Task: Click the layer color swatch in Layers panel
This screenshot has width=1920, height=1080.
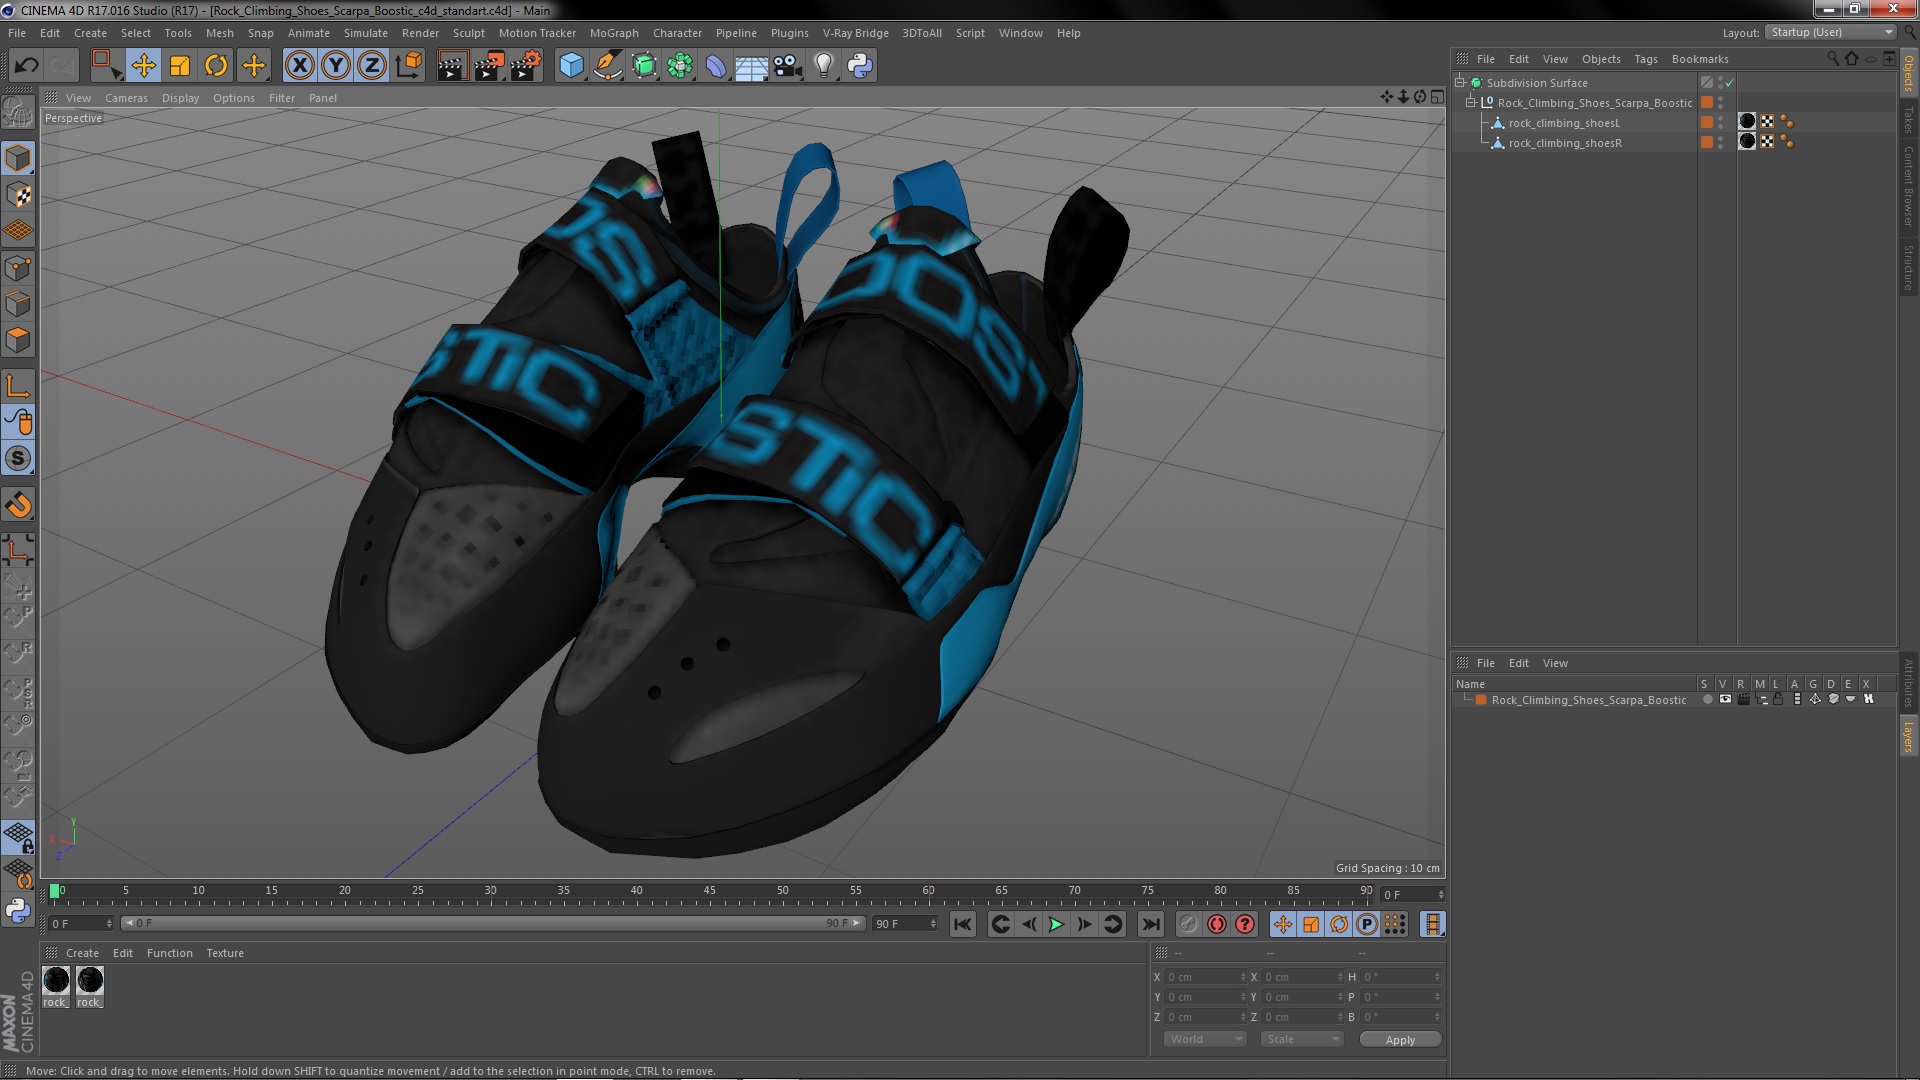Action: pyautogui.click(x=1481, y=700)
